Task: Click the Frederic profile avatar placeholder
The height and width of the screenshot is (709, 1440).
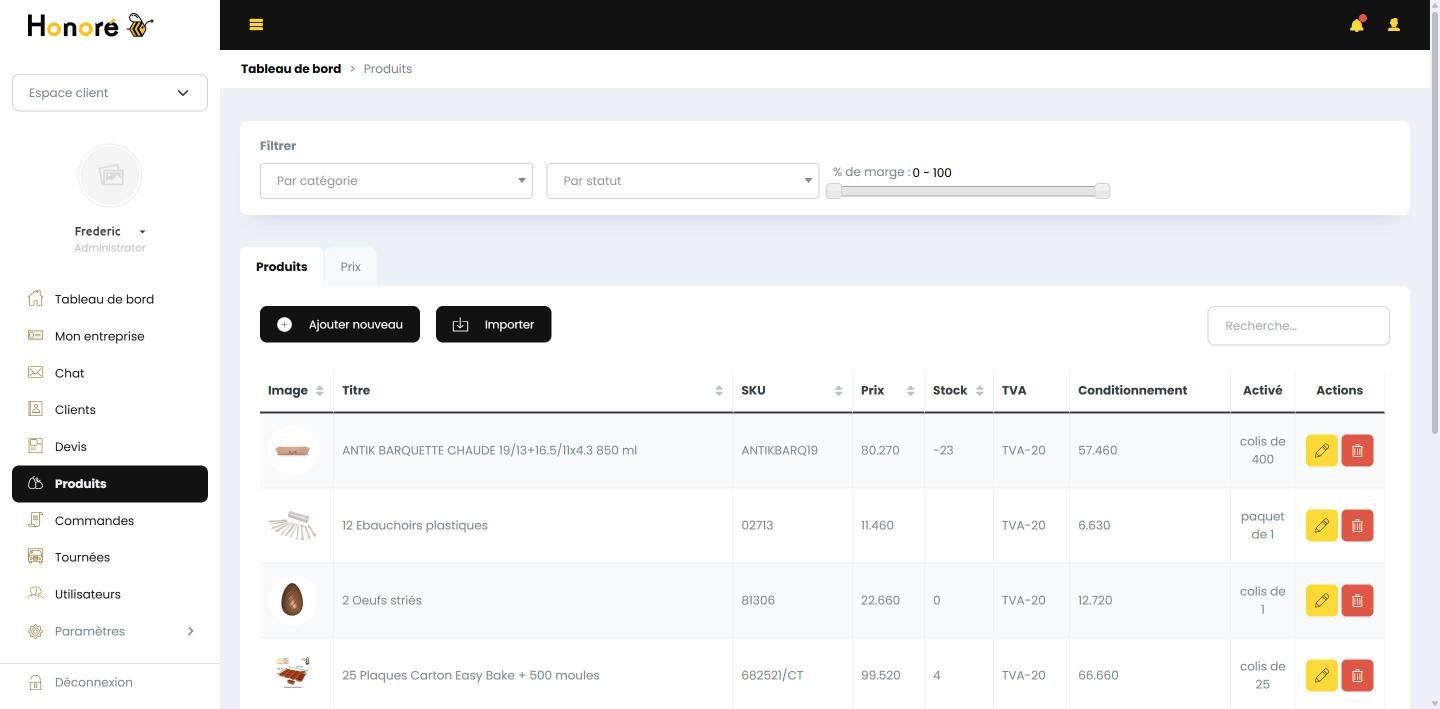Action: click(x=110, y=175)
